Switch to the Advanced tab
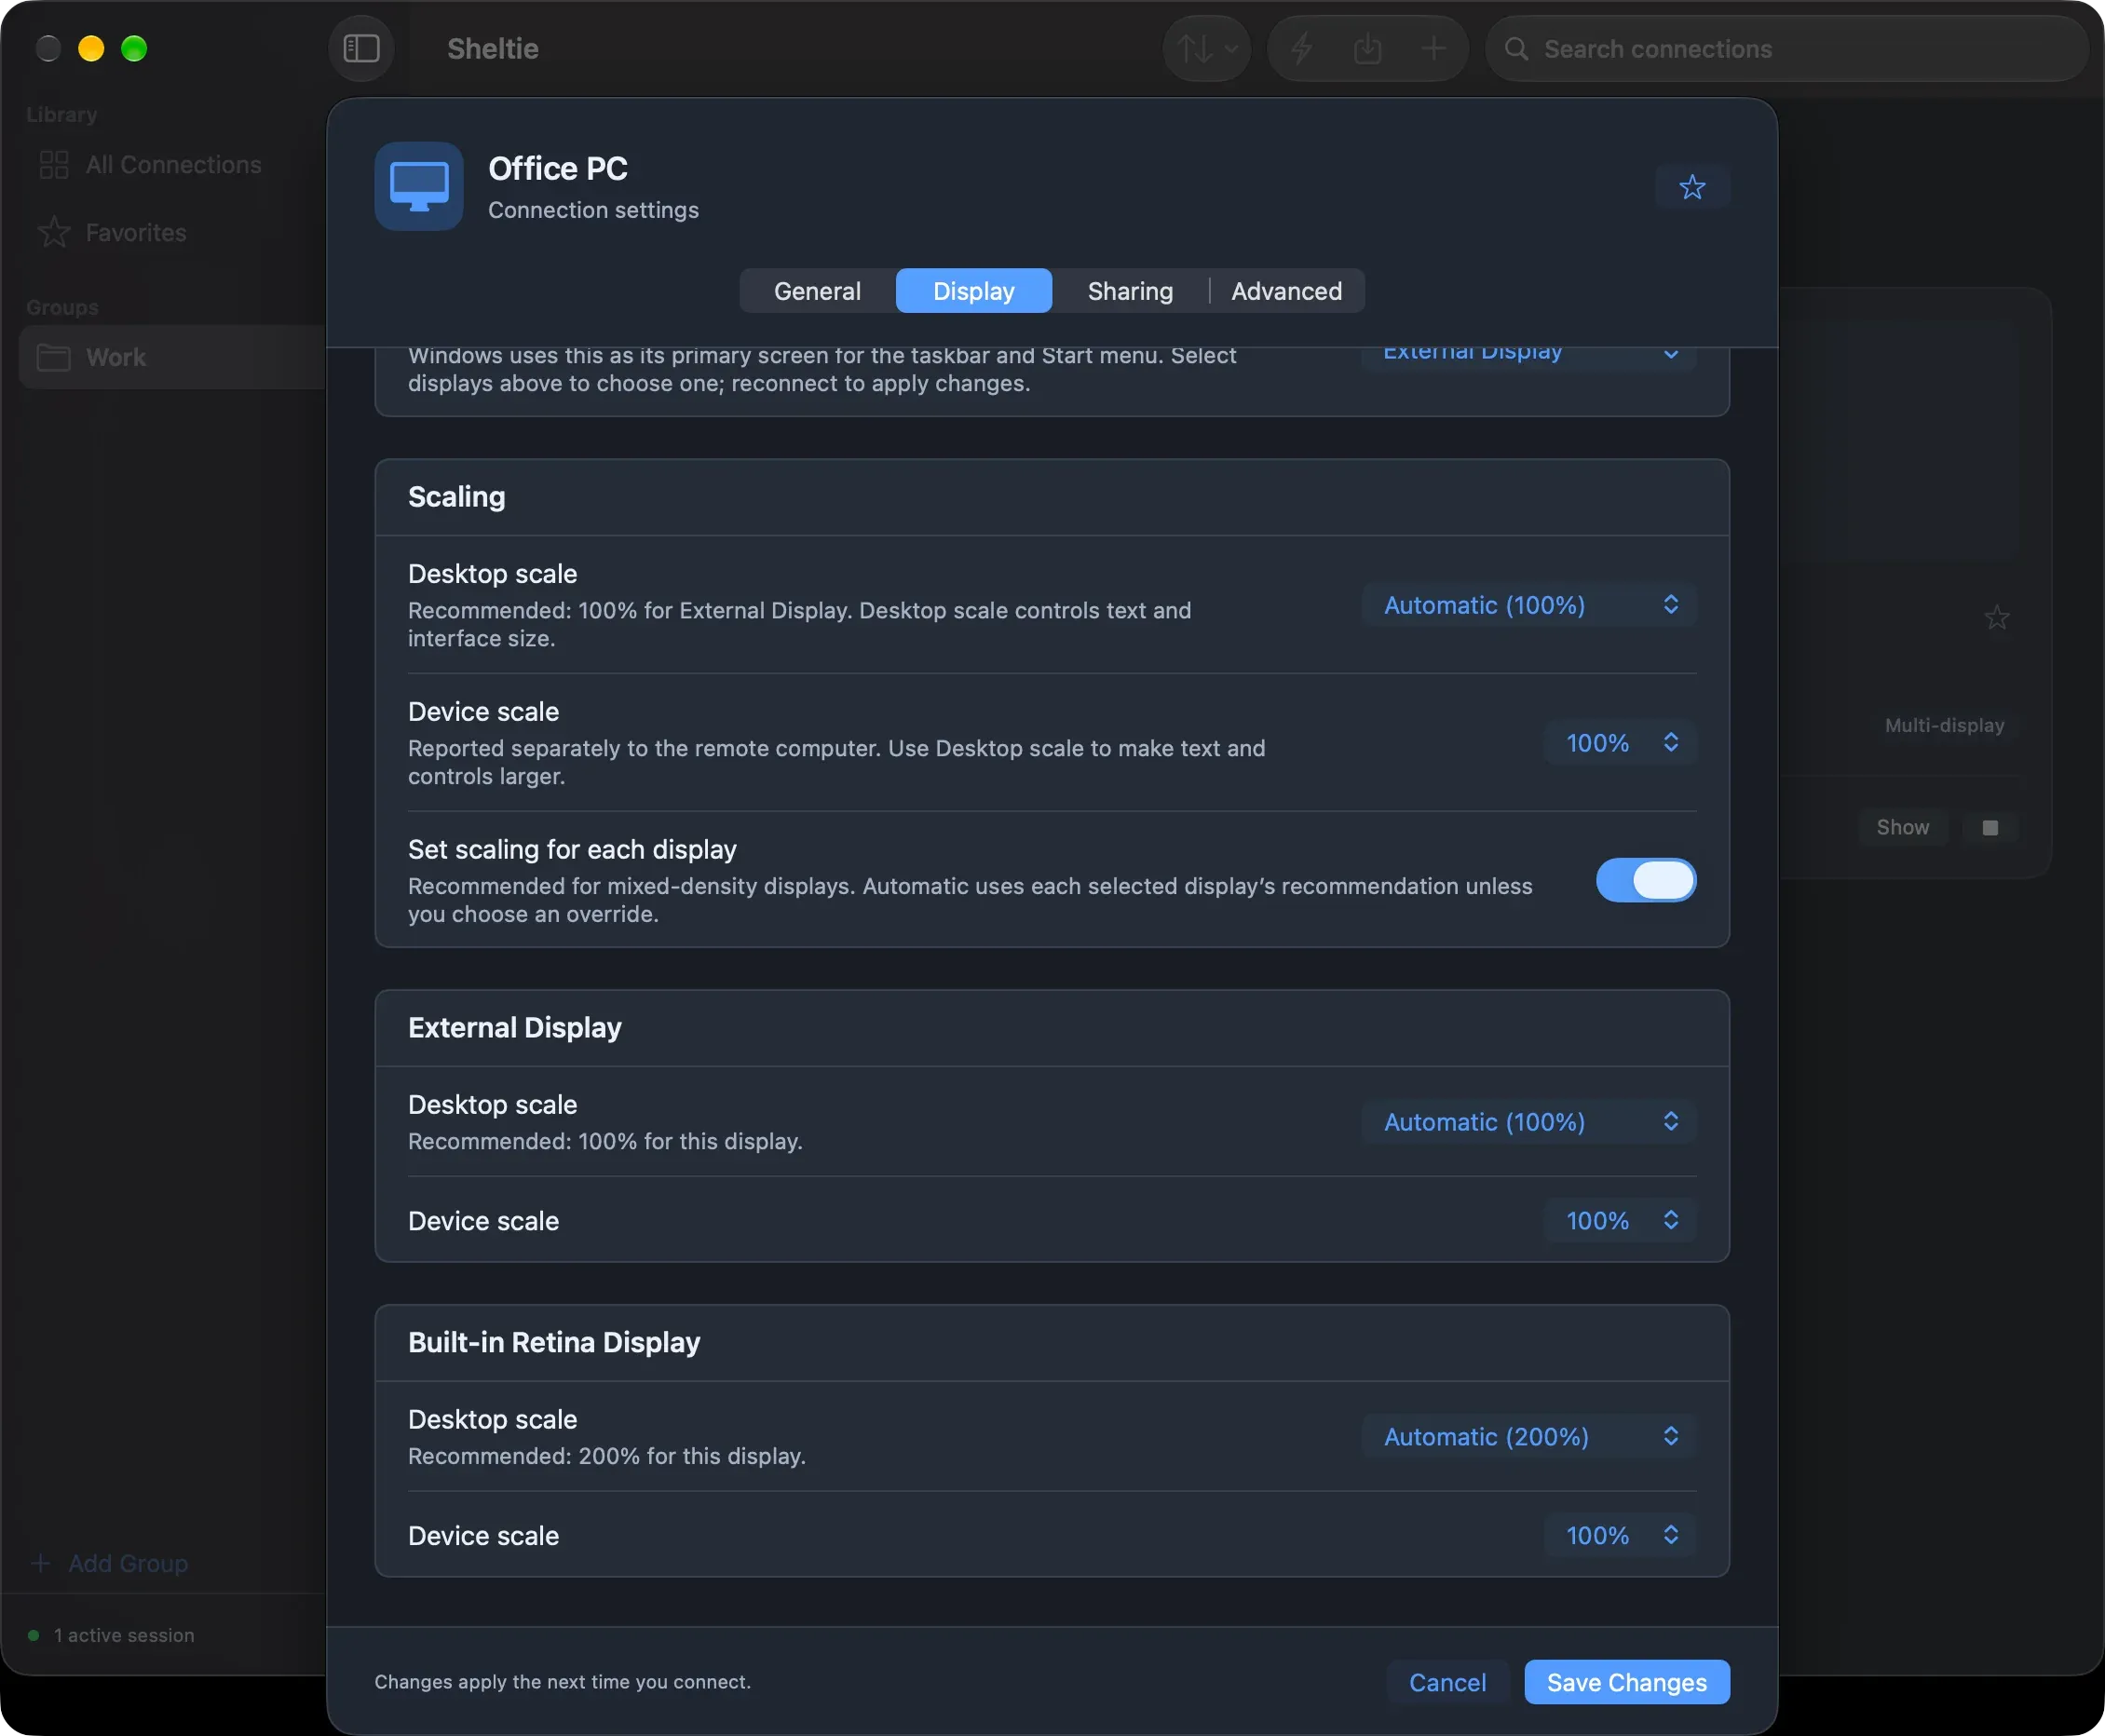Image resolution: width=2105 pixels, height=1736 pixels. coord(1286,291)
